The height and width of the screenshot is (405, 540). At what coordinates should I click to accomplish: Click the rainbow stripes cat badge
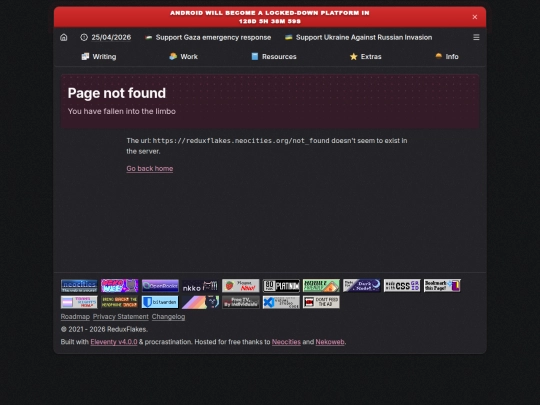click(200, 302)
